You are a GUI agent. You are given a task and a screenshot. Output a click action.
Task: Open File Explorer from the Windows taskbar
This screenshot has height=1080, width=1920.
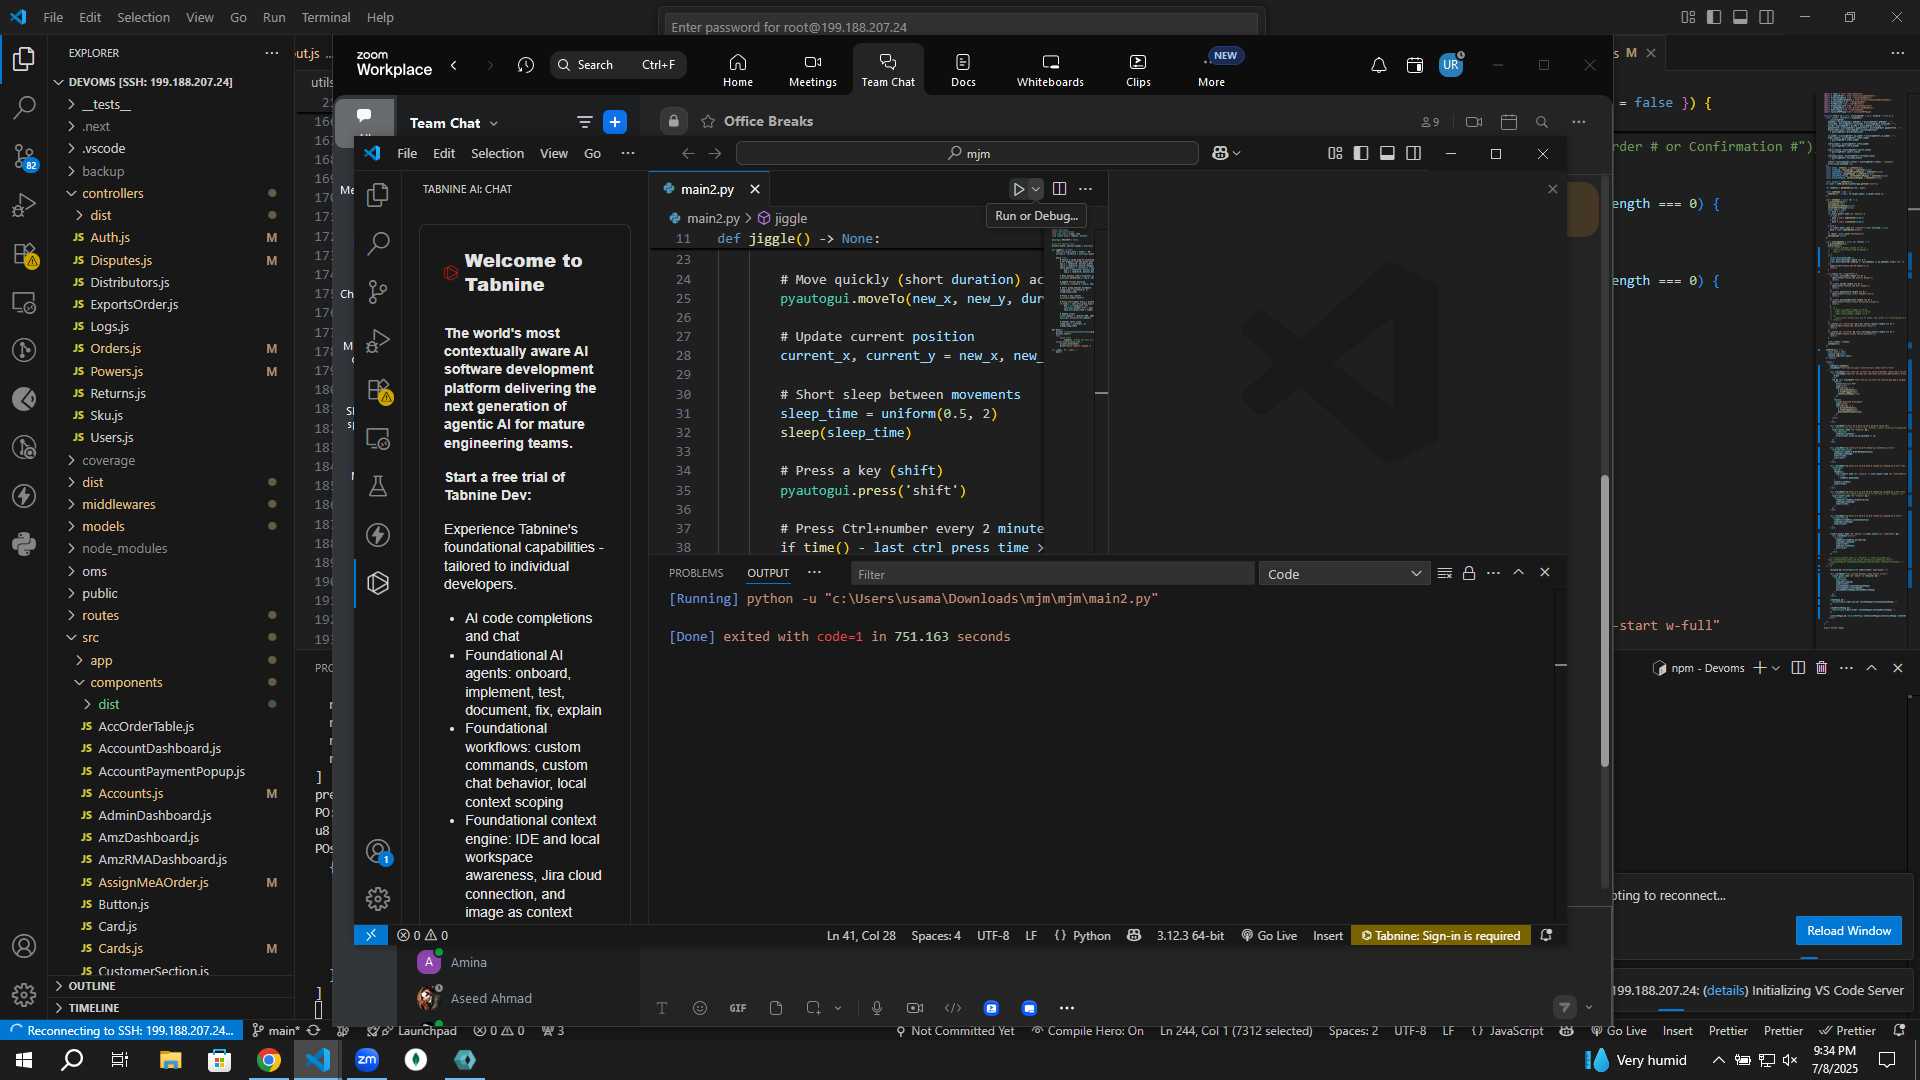(x=171, y=1060)
